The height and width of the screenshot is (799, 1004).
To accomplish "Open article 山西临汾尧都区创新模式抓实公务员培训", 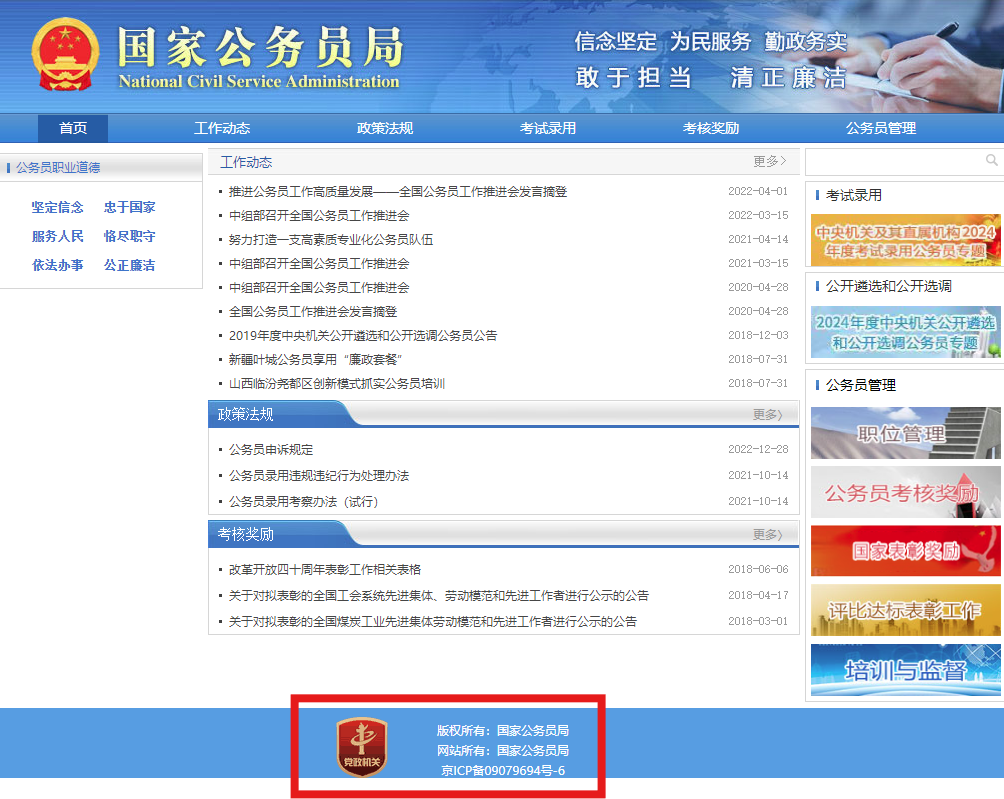I will pos(337,383).
